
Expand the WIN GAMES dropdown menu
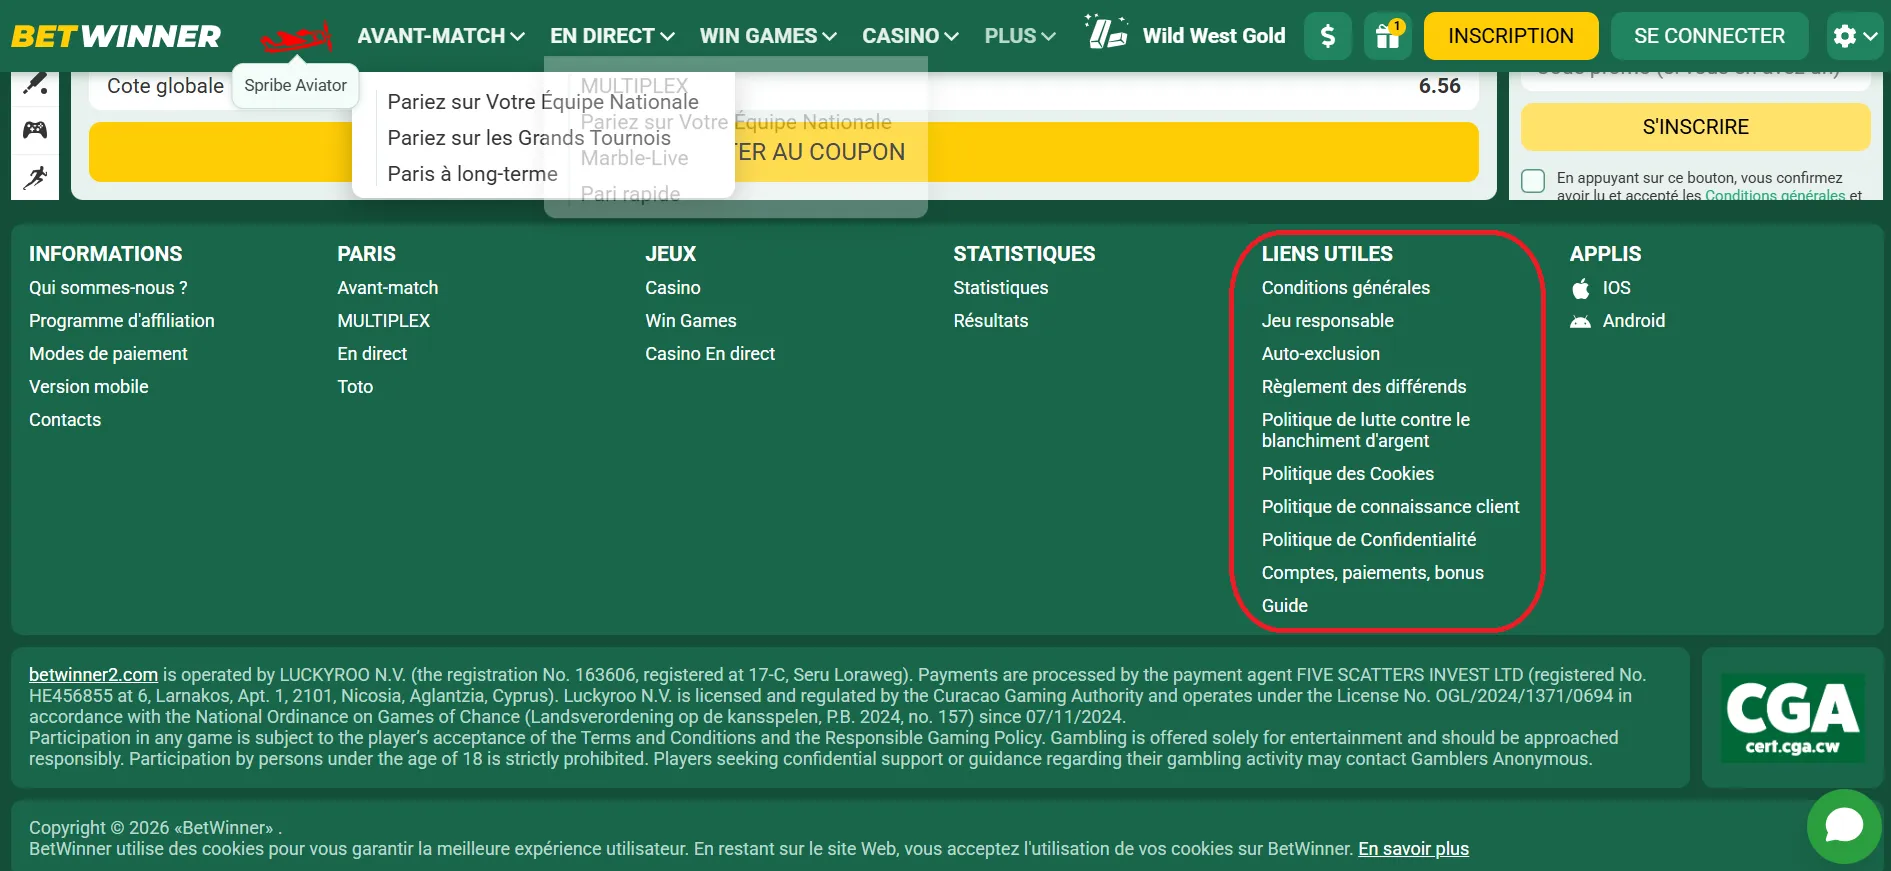point(768,36)
